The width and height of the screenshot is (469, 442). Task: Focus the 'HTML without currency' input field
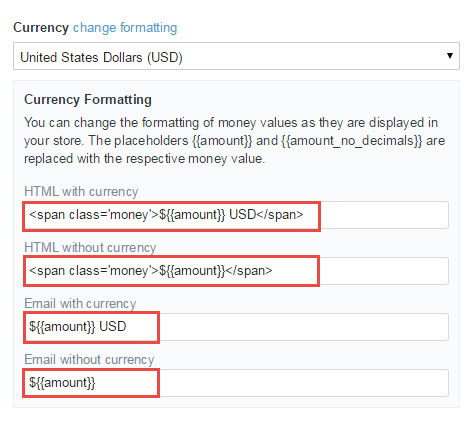click(236, 271)
